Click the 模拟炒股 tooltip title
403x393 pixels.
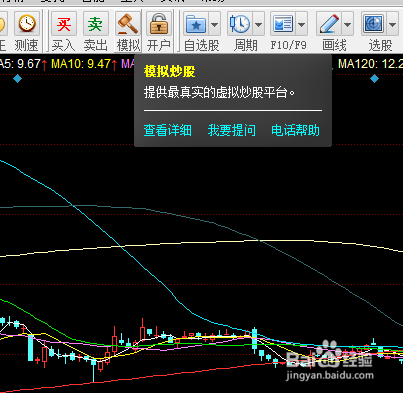click(x=170, y=72)
